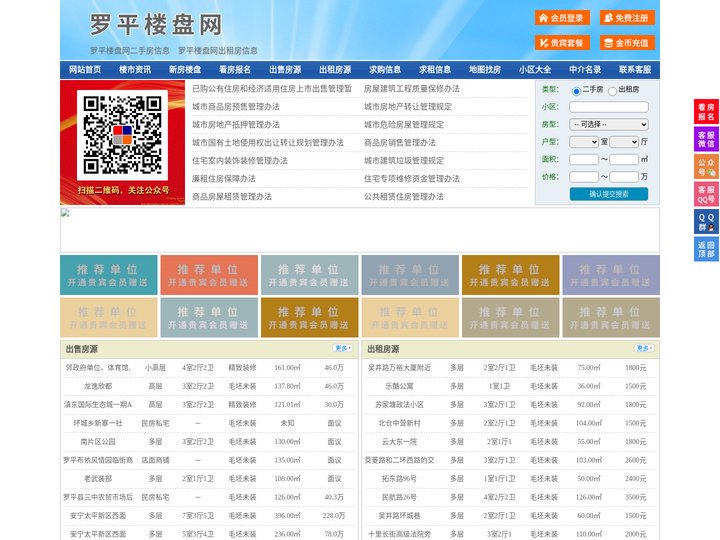
Task: Open the 乐酷公寓 rental listing
Action: [x=399, y=386]
